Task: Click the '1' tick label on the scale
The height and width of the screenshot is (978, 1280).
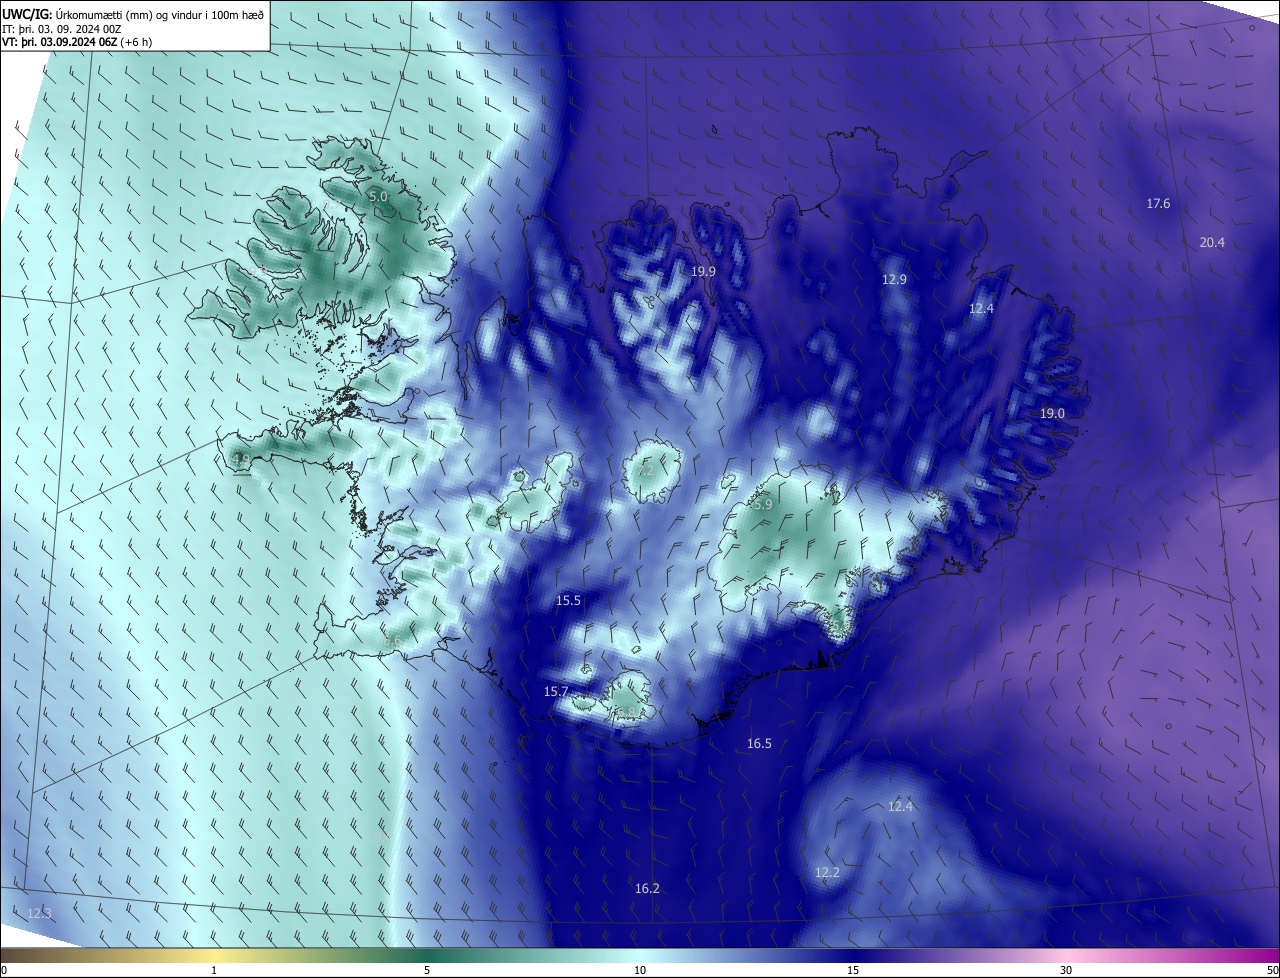Action: [214, 970]
